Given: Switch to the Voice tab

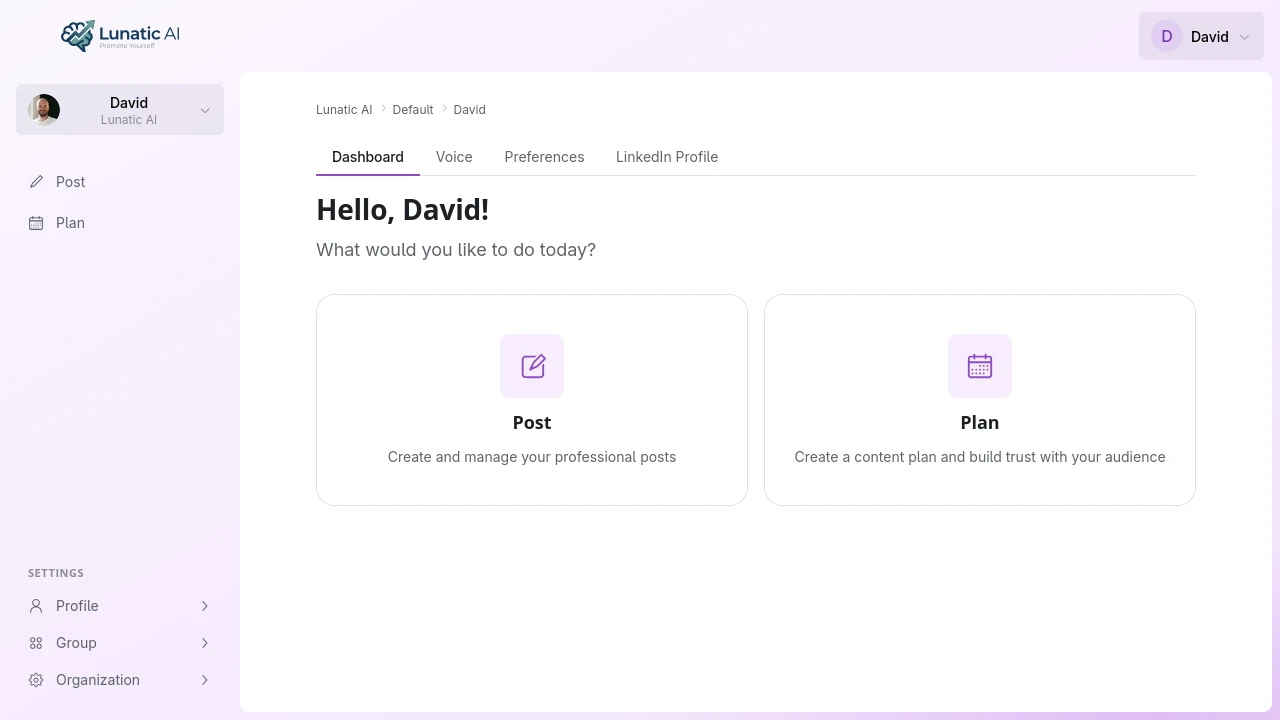Looking at the screenshot, I should pos(454,157).
